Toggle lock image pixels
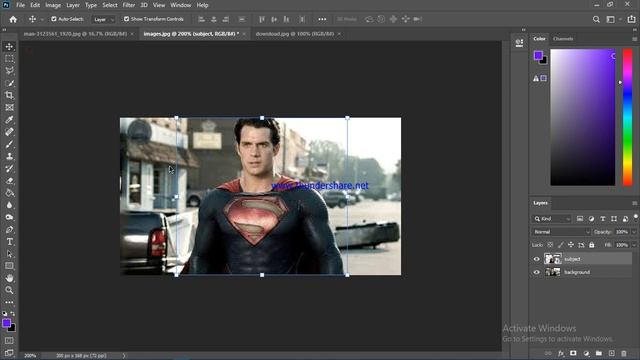 coord(560,245)
